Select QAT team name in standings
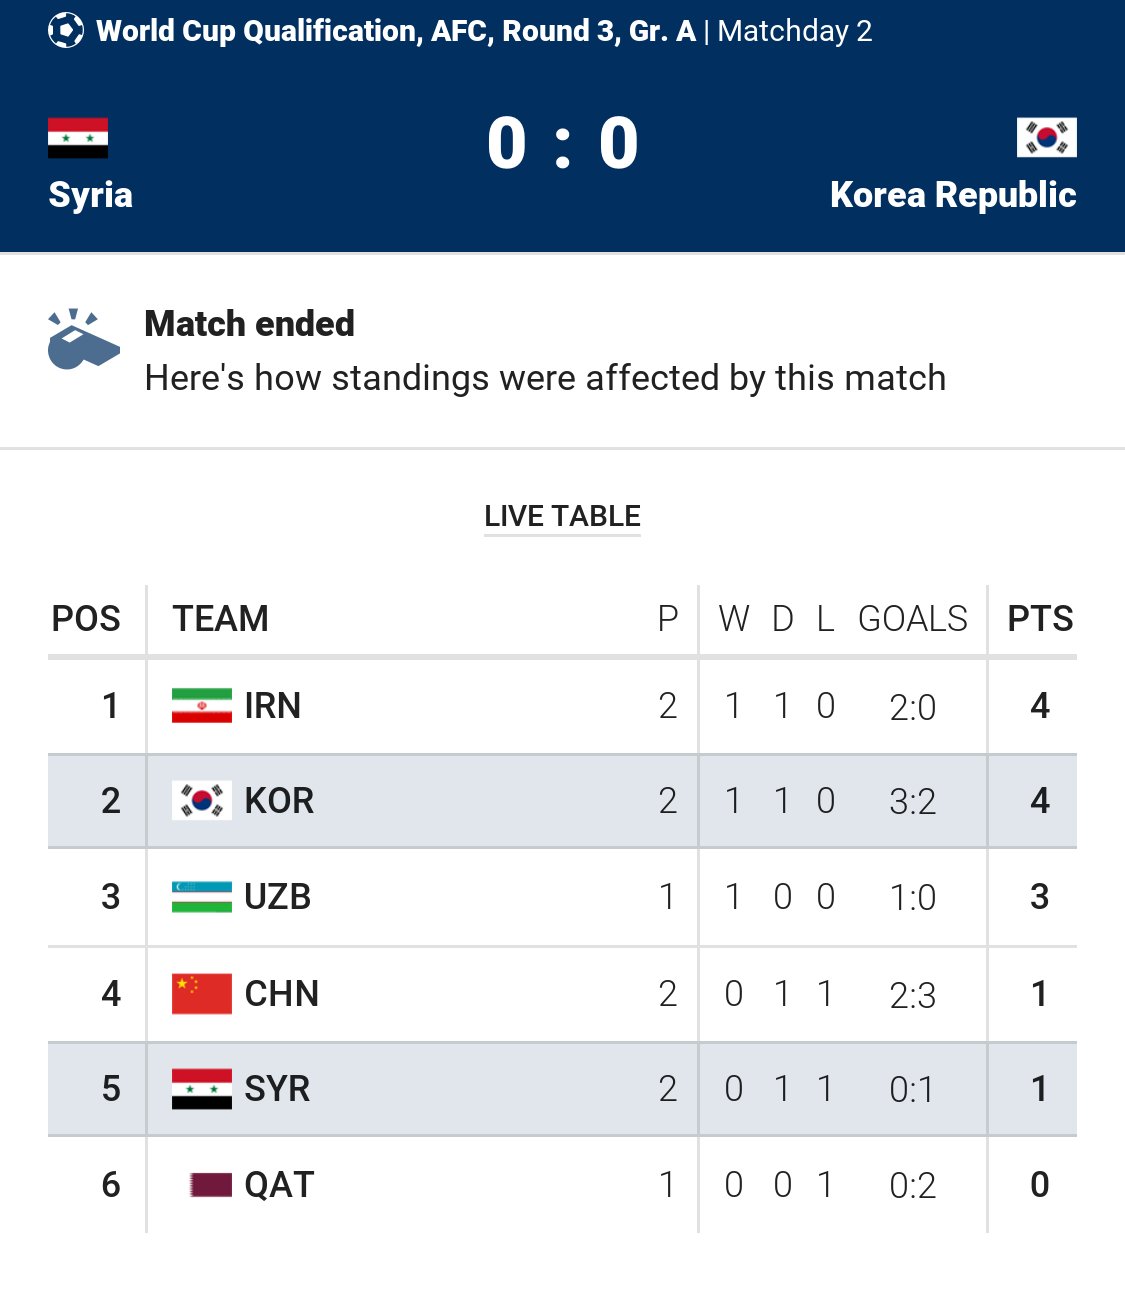 click(280, 1185)
